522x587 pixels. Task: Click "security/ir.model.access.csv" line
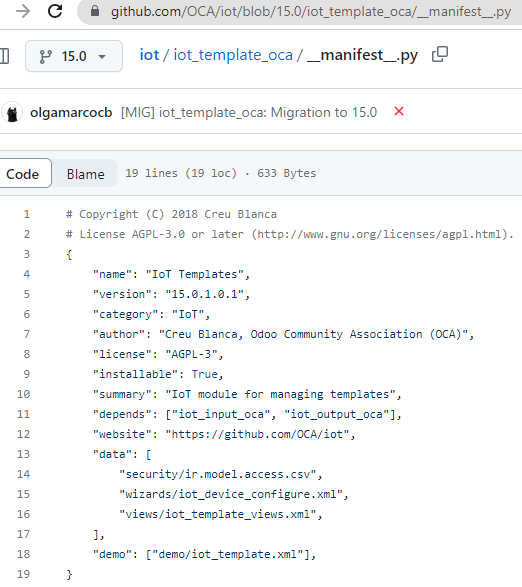[221, 474]
